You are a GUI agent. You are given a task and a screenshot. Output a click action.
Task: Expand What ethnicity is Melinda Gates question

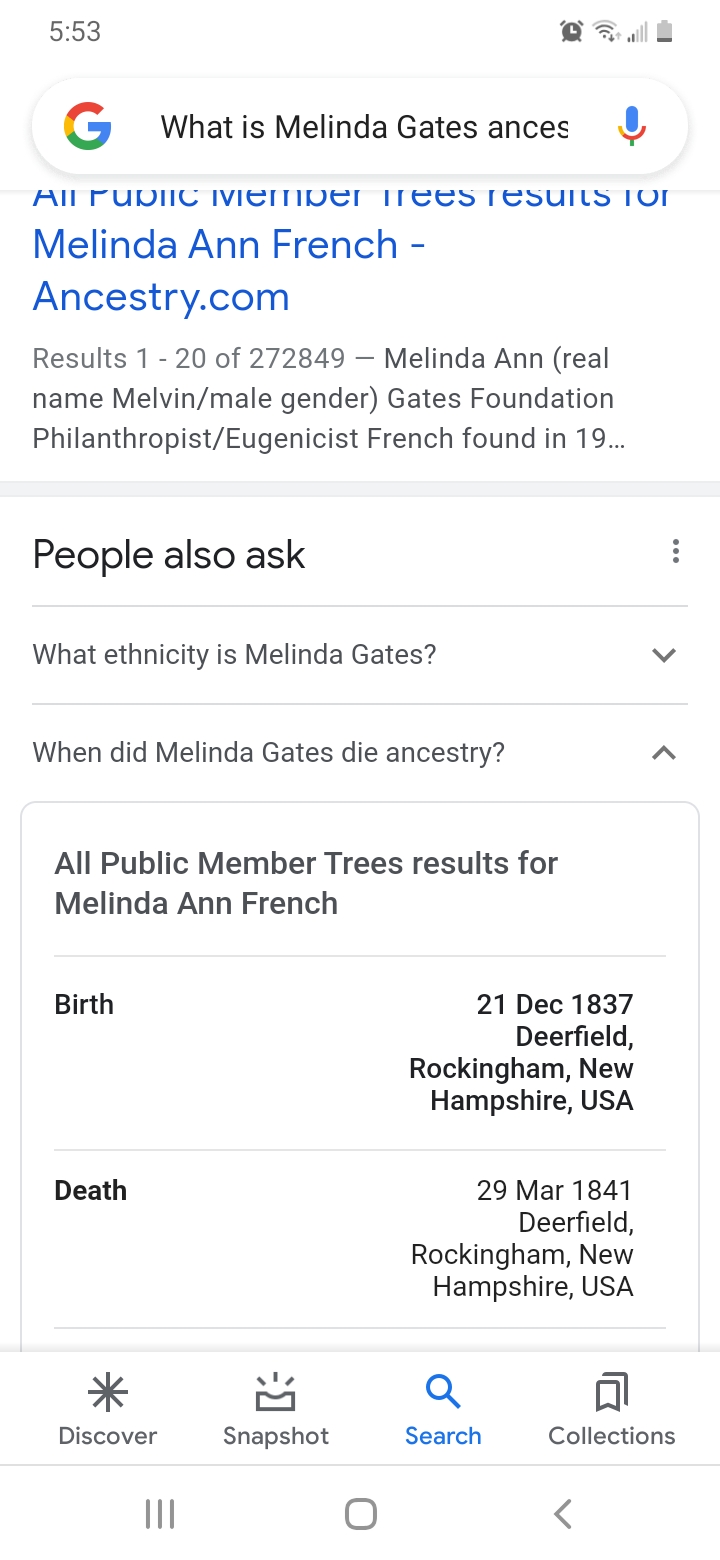tap(235, 655)
